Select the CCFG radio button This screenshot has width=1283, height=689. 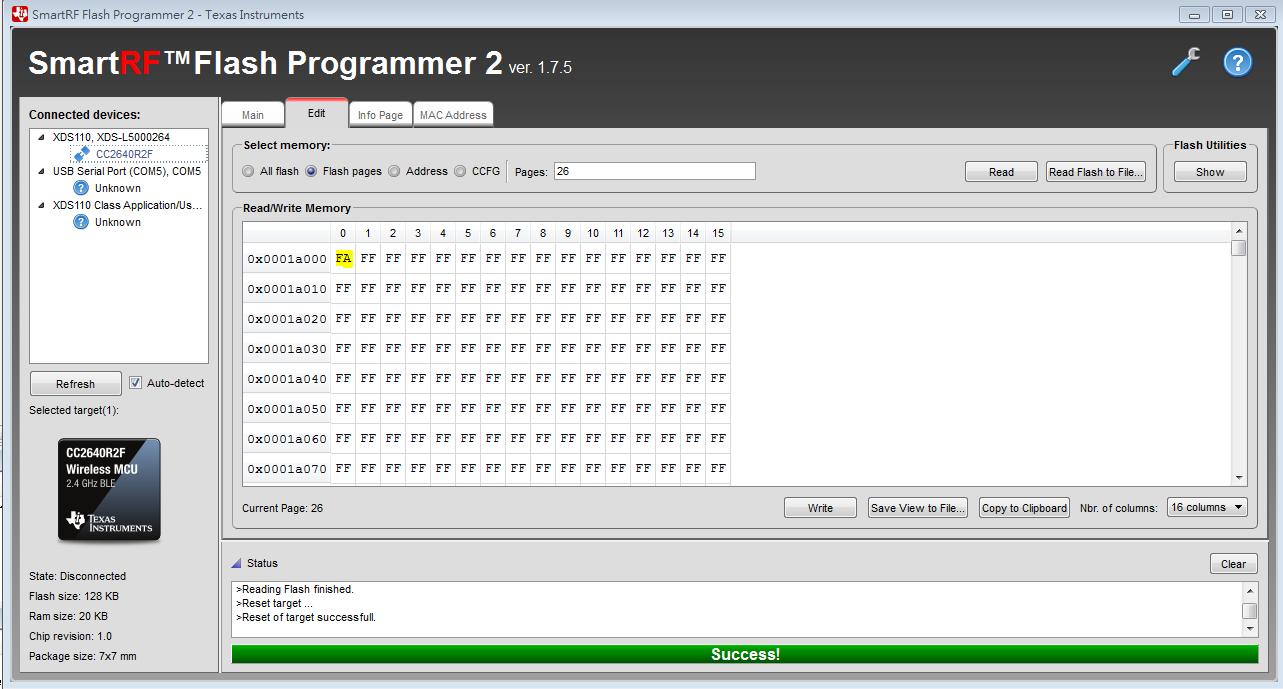[x=460, y=171]
